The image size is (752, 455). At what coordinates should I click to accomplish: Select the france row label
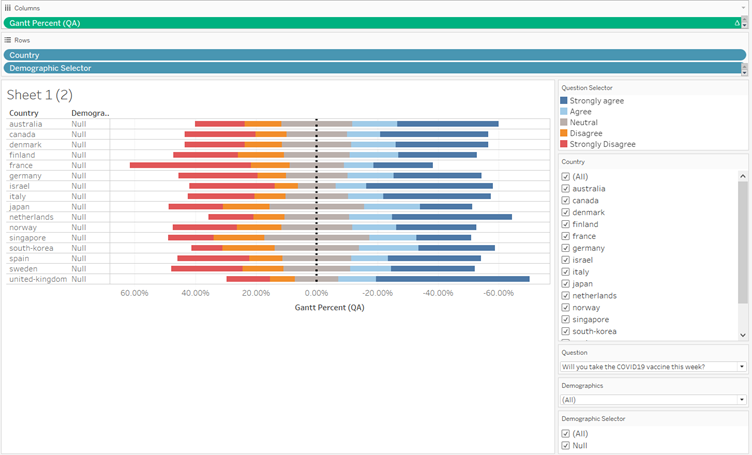pyautogui.click(x=21, y=165)
